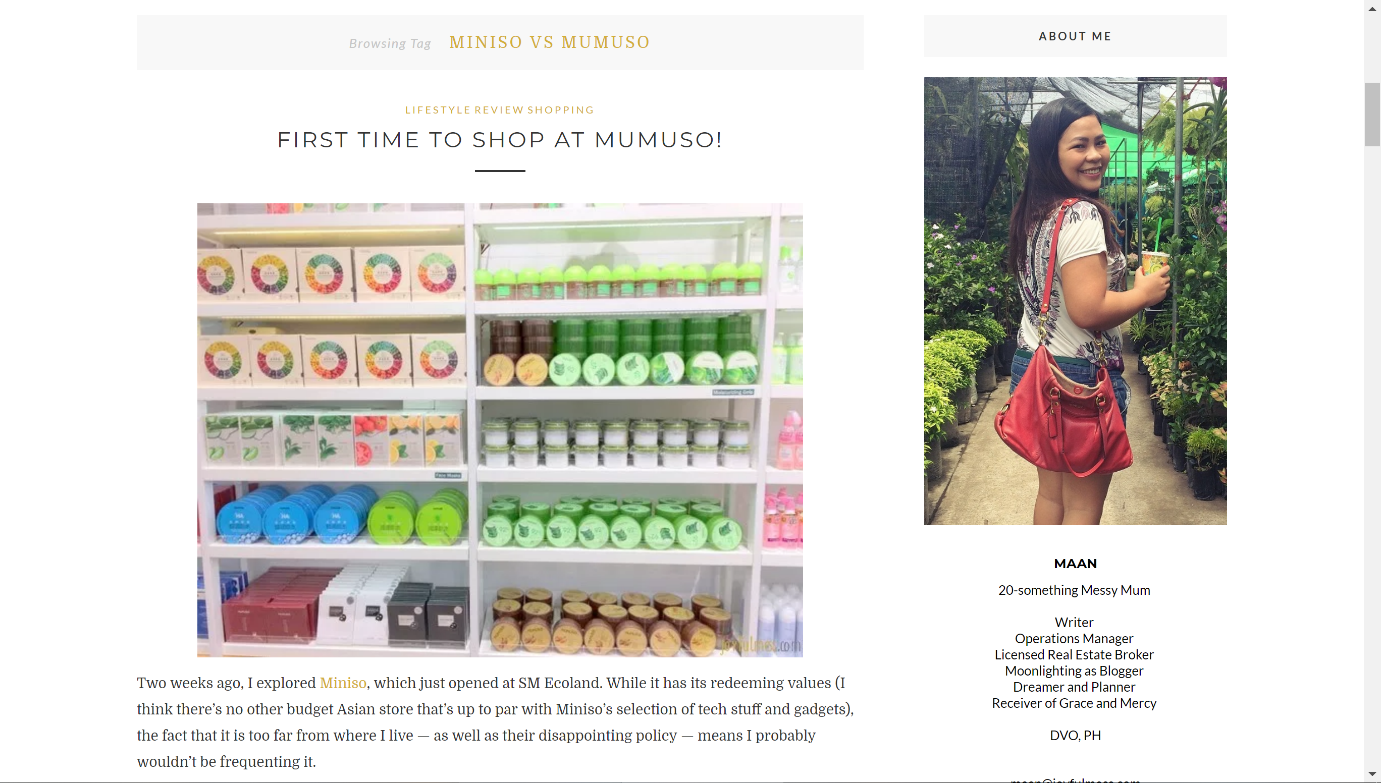The image size is (1381, 783).
Task: Click the author photo under About Me
Action: pyautogui.click(x=1075, y=301)
